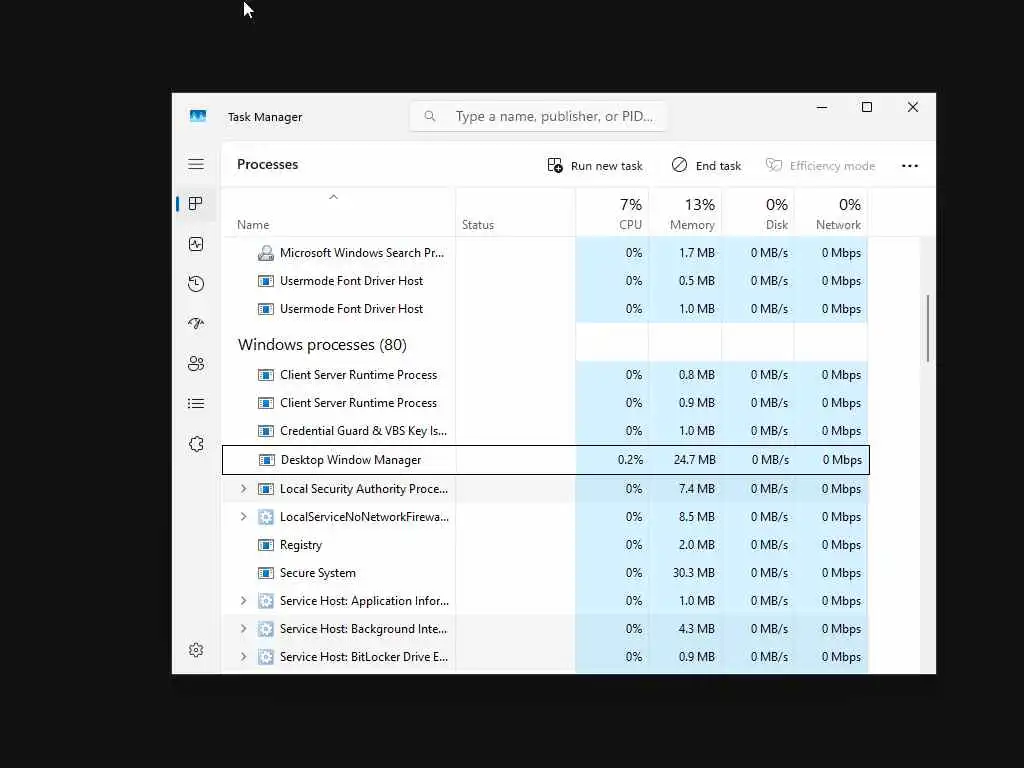Expand Service Host: BitLocker Drive row

click(244, 656)
